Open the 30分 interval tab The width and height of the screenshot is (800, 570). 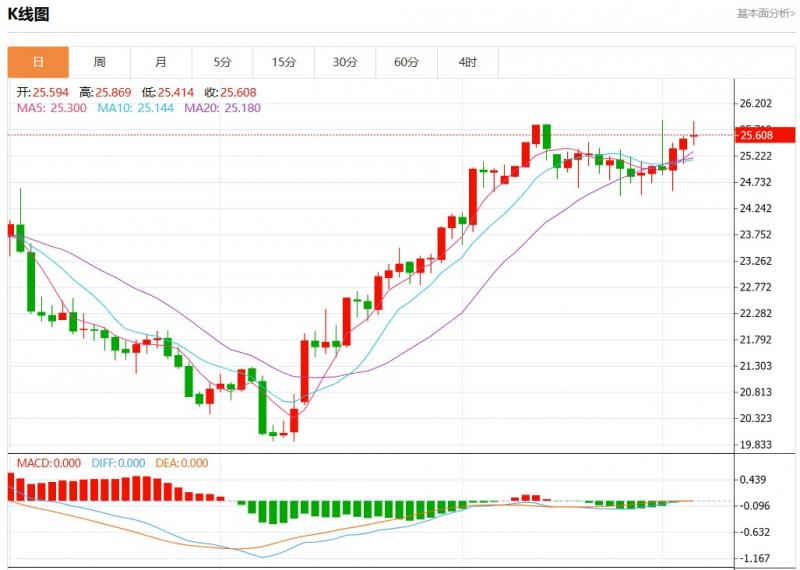345,62
